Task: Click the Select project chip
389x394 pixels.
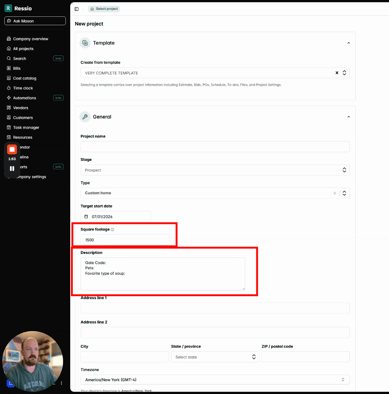Action: (104, 9)
